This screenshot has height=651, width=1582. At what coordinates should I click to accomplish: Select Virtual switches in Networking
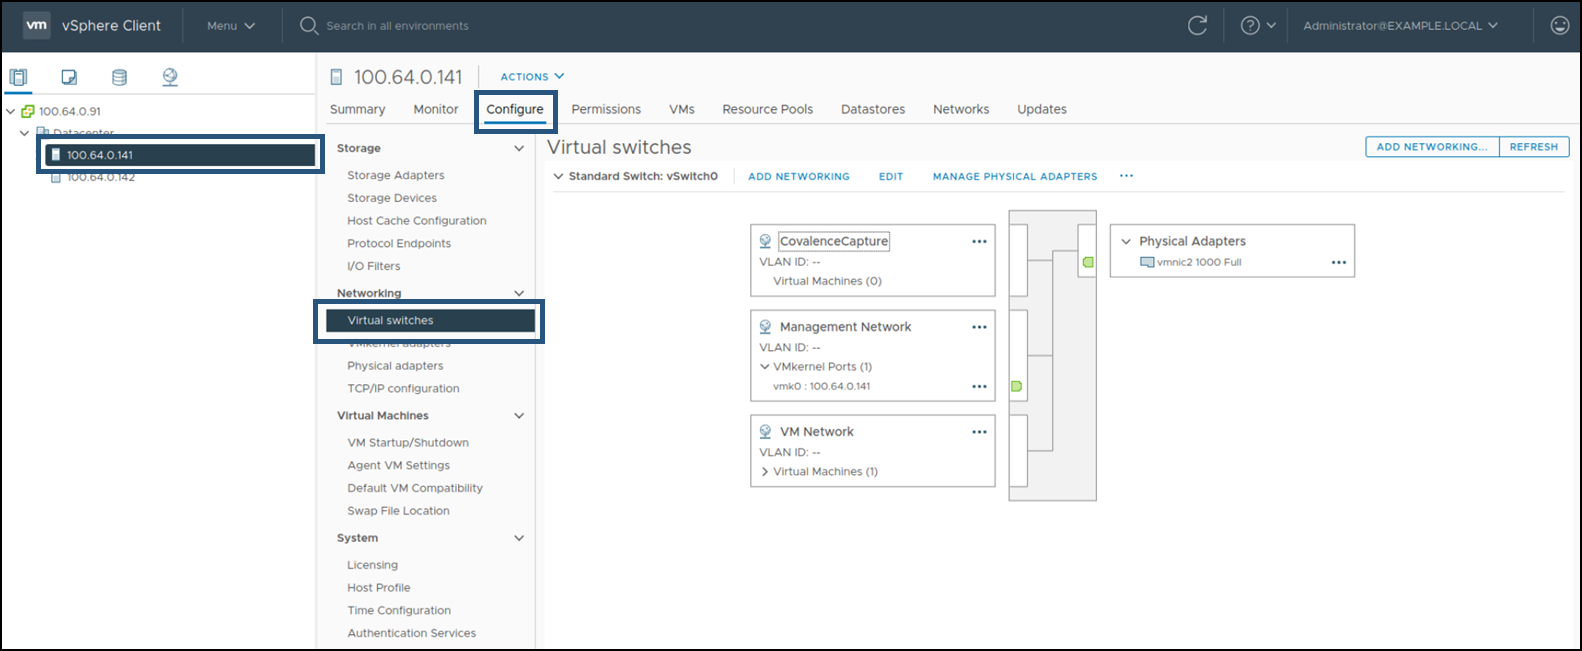pos(430,321)
